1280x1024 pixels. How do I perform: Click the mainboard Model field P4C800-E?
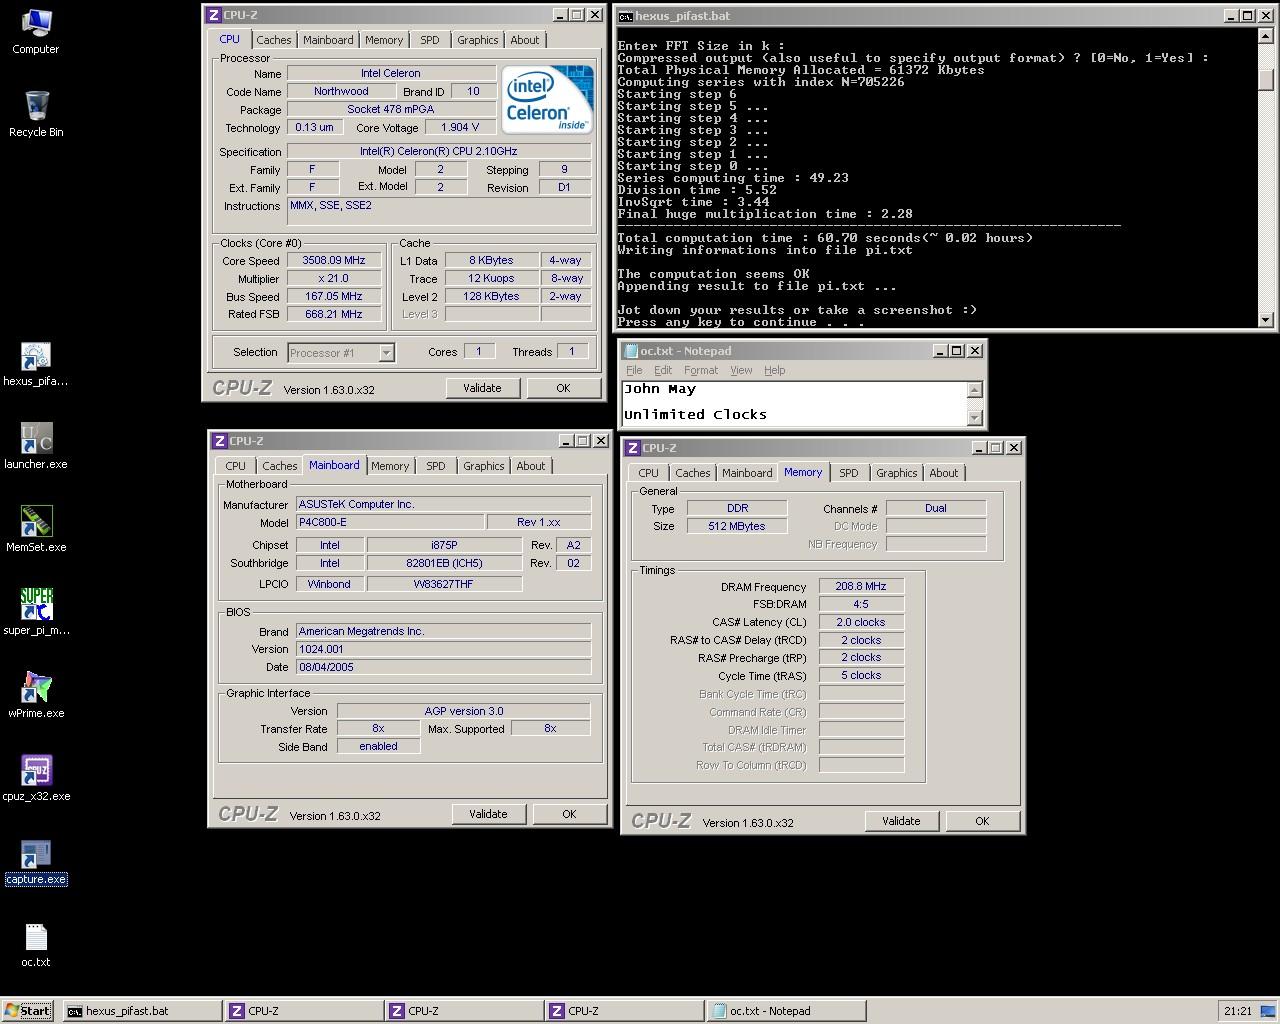click(389, 522)
